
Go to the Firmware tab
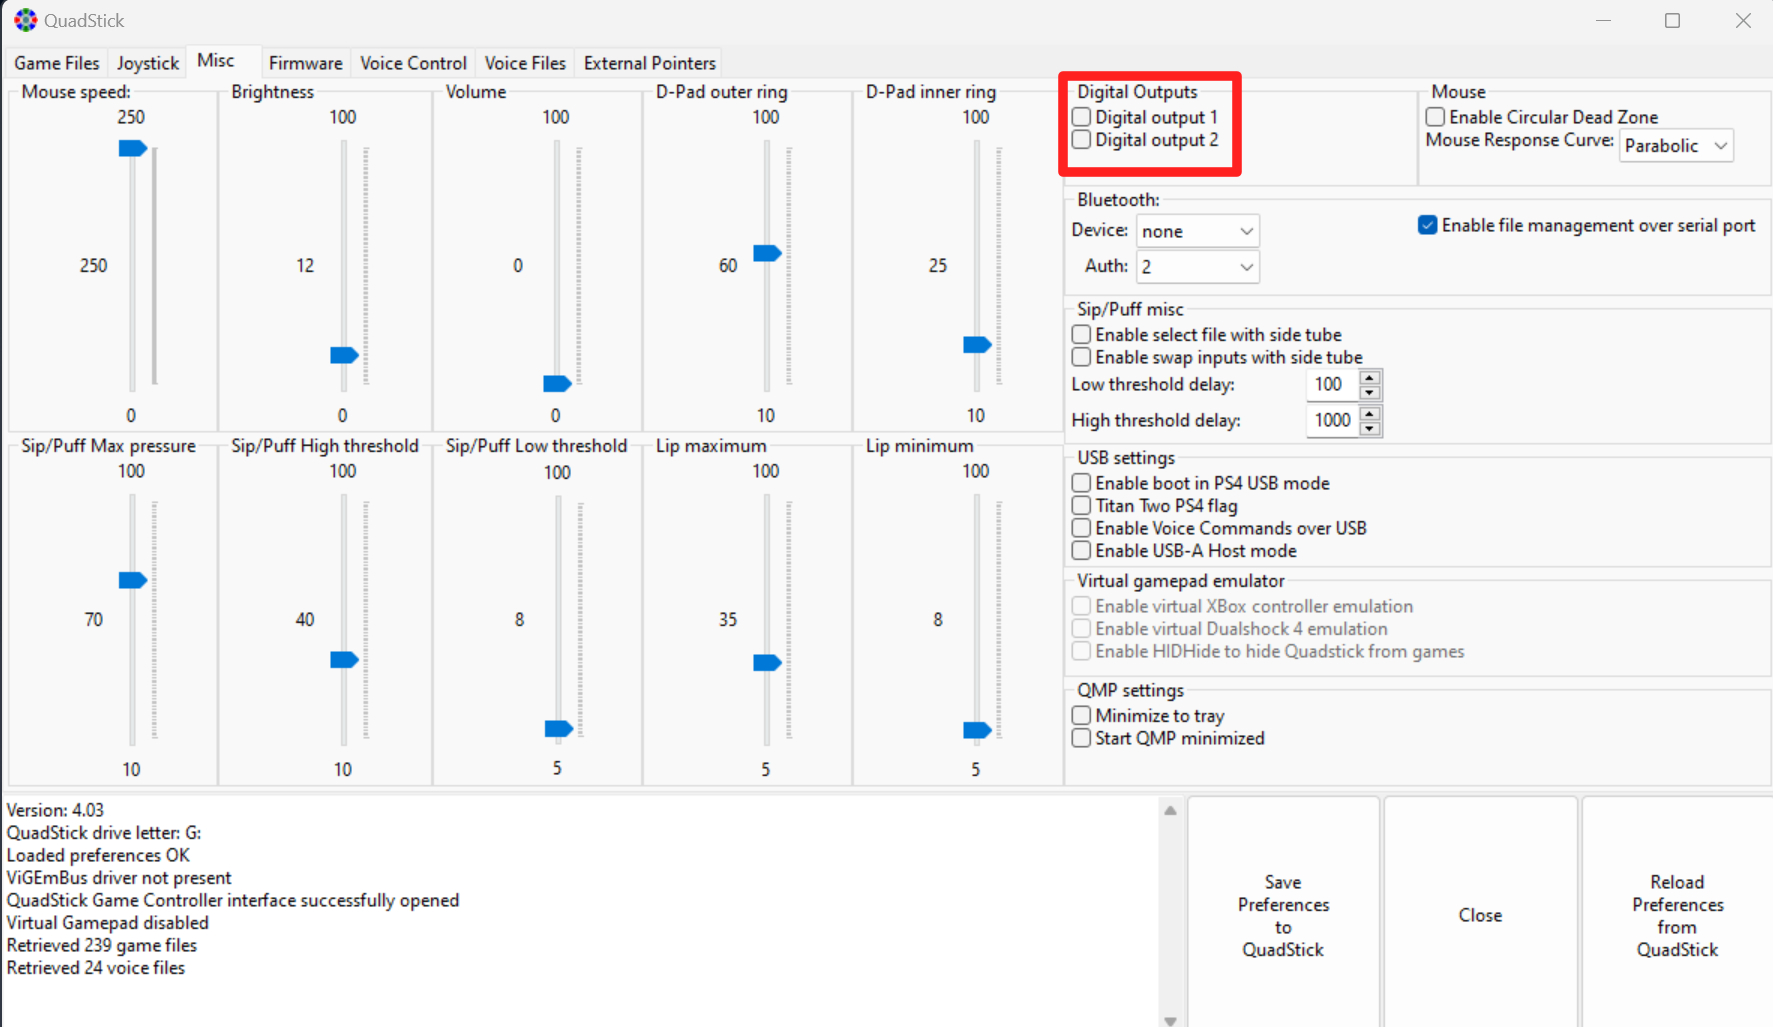pos(305,63)
